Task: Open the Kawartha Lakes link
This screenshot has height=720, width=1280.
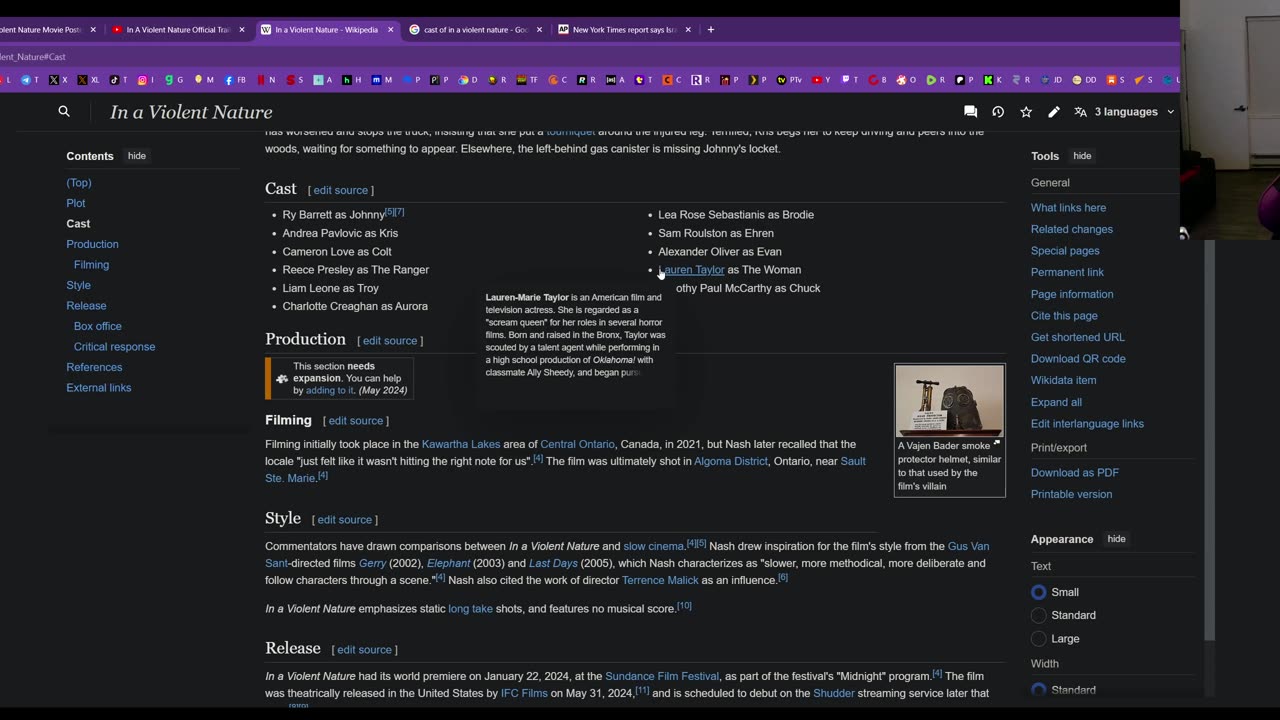Action: 461,444
